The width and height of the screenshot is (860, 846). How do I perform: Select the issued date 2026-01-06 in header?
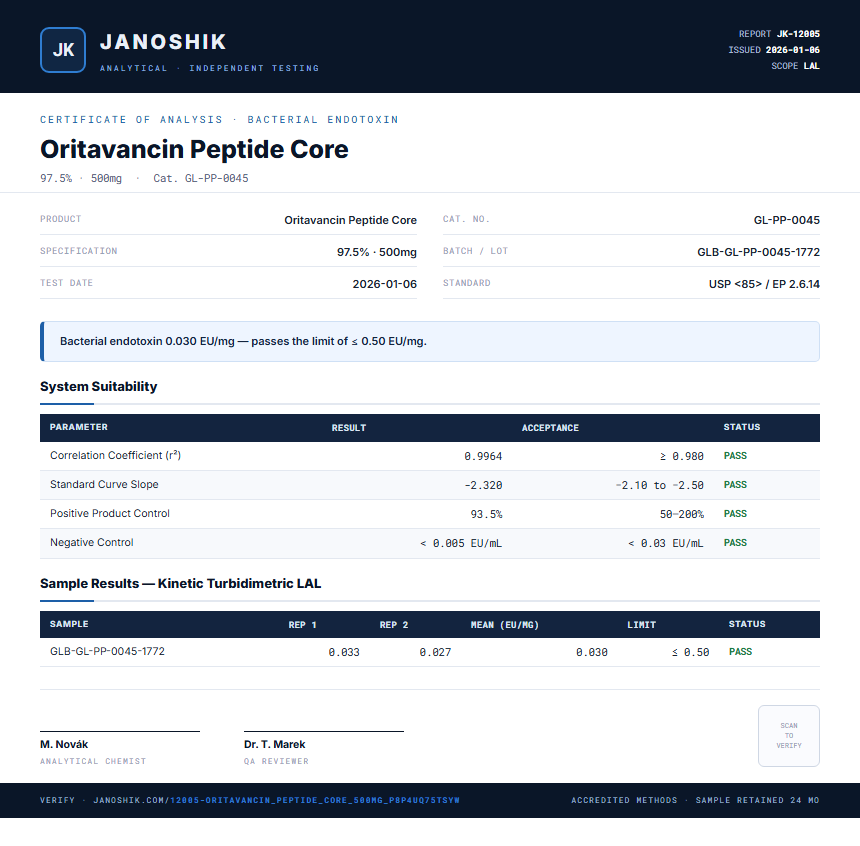pos(793,50)
